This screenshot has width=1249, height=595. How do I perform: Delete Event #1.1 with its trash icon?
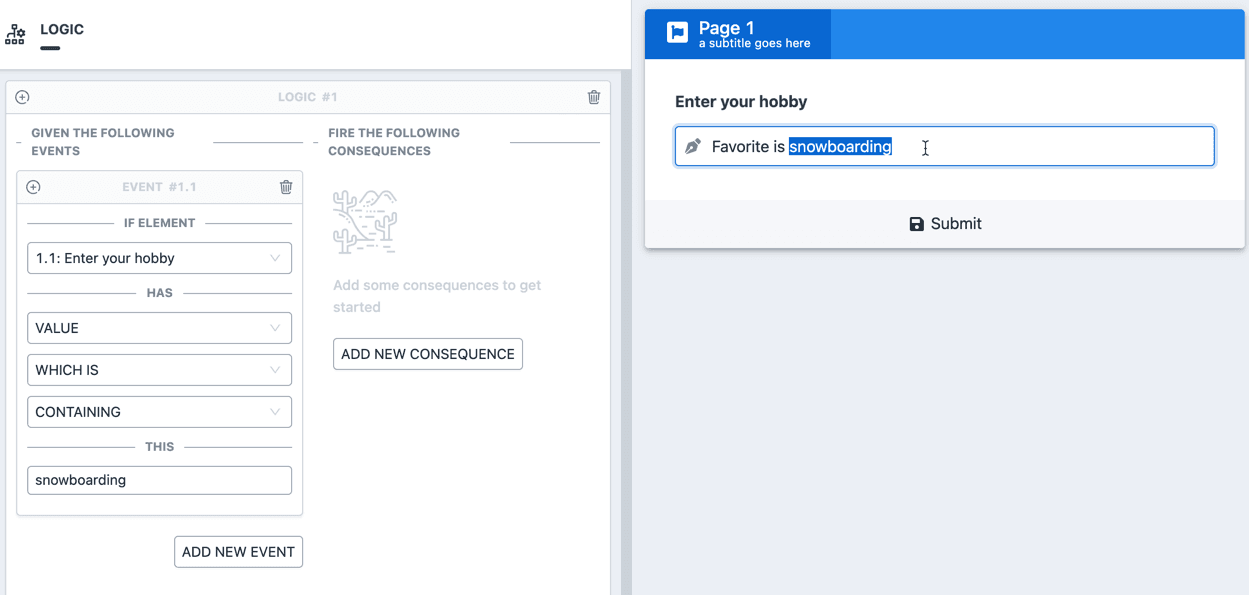click(286, 187)
